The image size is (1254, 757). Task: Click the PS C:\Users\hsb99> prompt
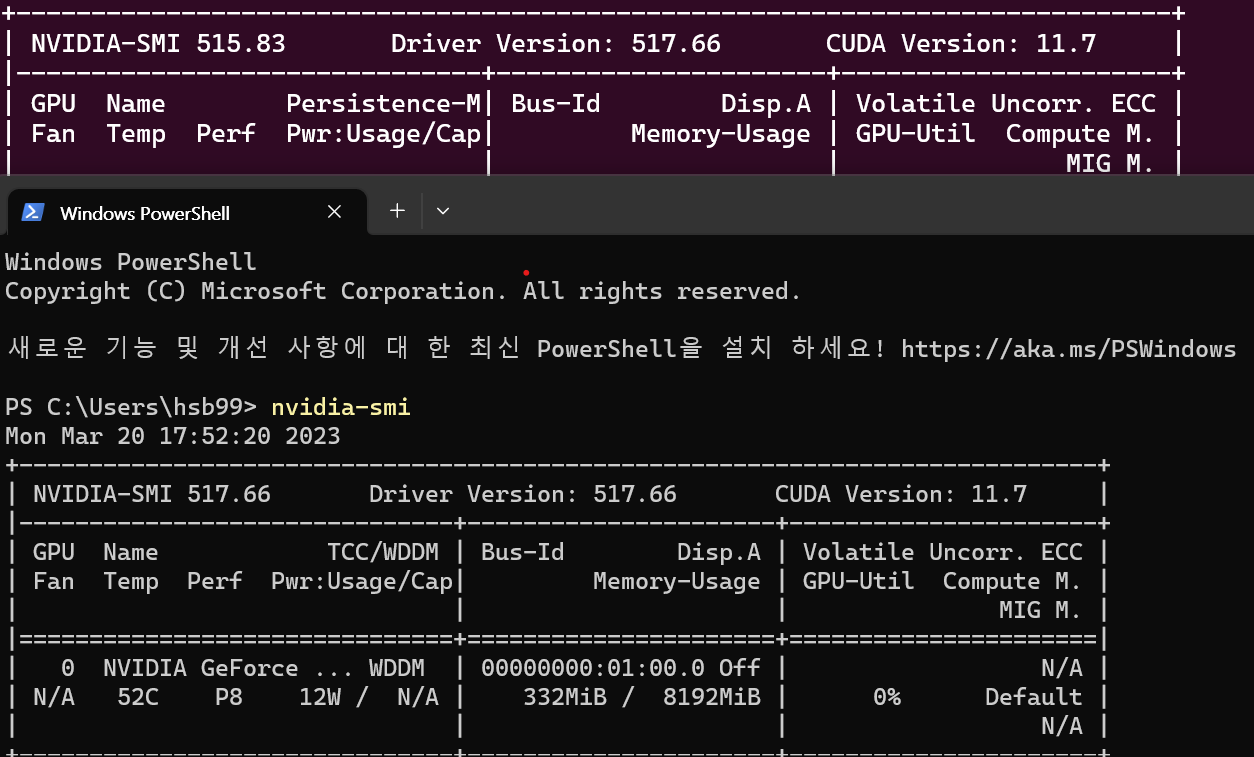pyautogui.click(x=132, y=408)
